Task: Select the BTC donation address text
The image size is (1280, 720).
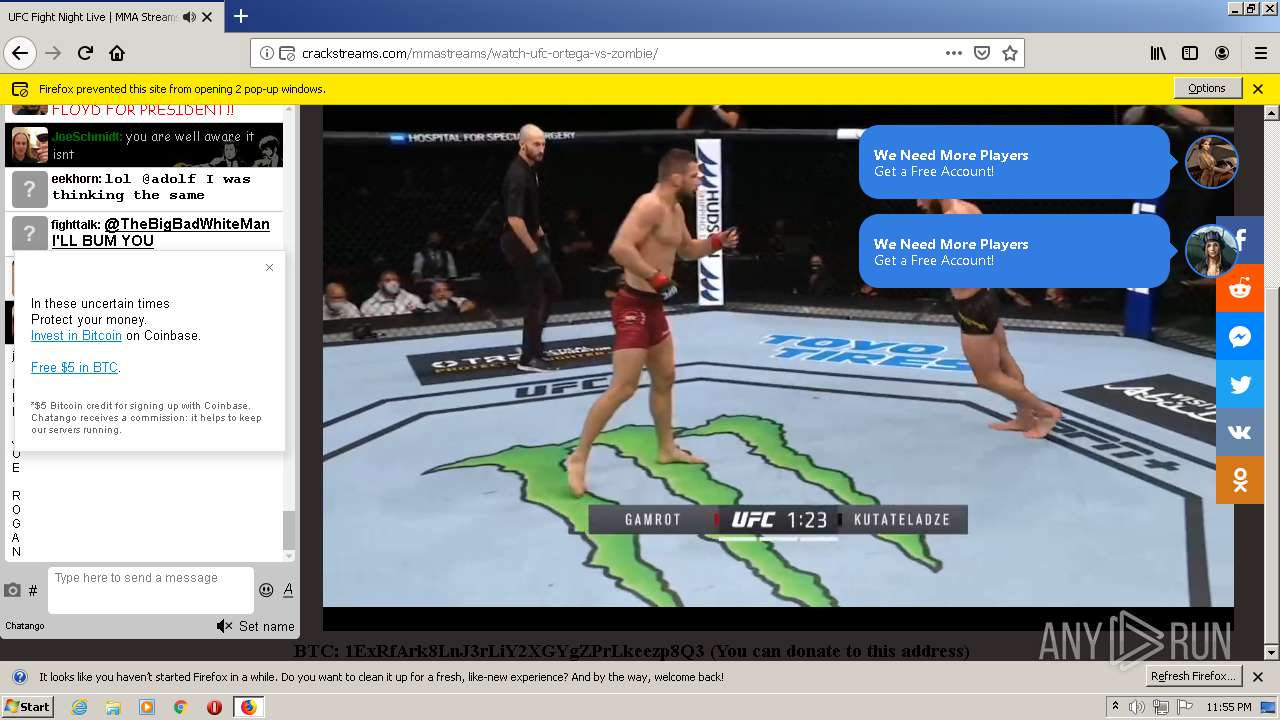Action: tap(525, 651)
